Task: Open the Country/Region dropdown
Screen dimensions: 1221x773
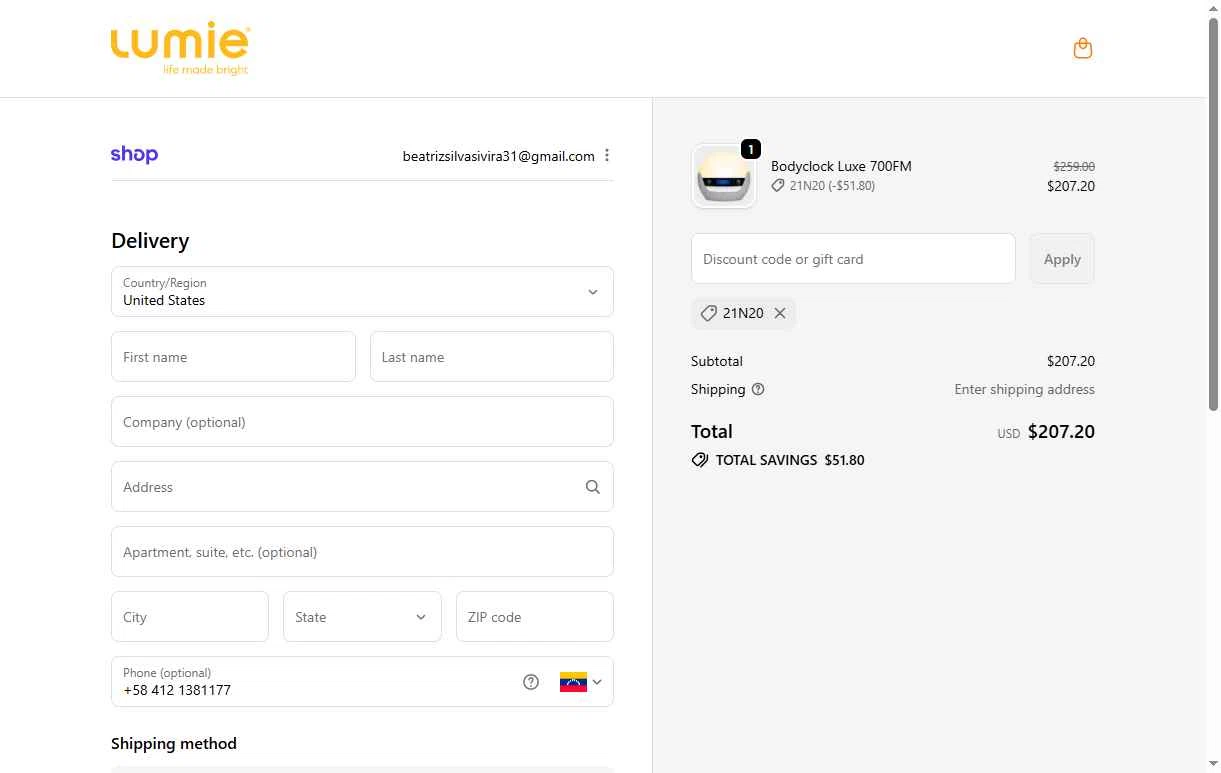Action: click(x=362, y=292)
